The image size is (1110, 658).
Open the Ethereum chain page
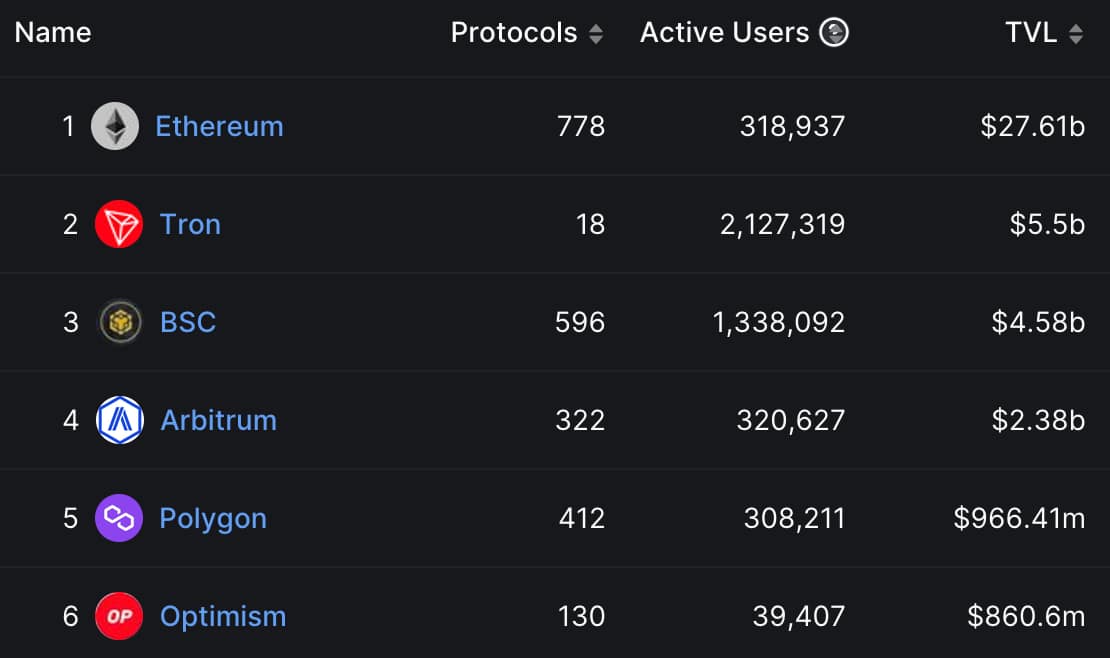218,126
